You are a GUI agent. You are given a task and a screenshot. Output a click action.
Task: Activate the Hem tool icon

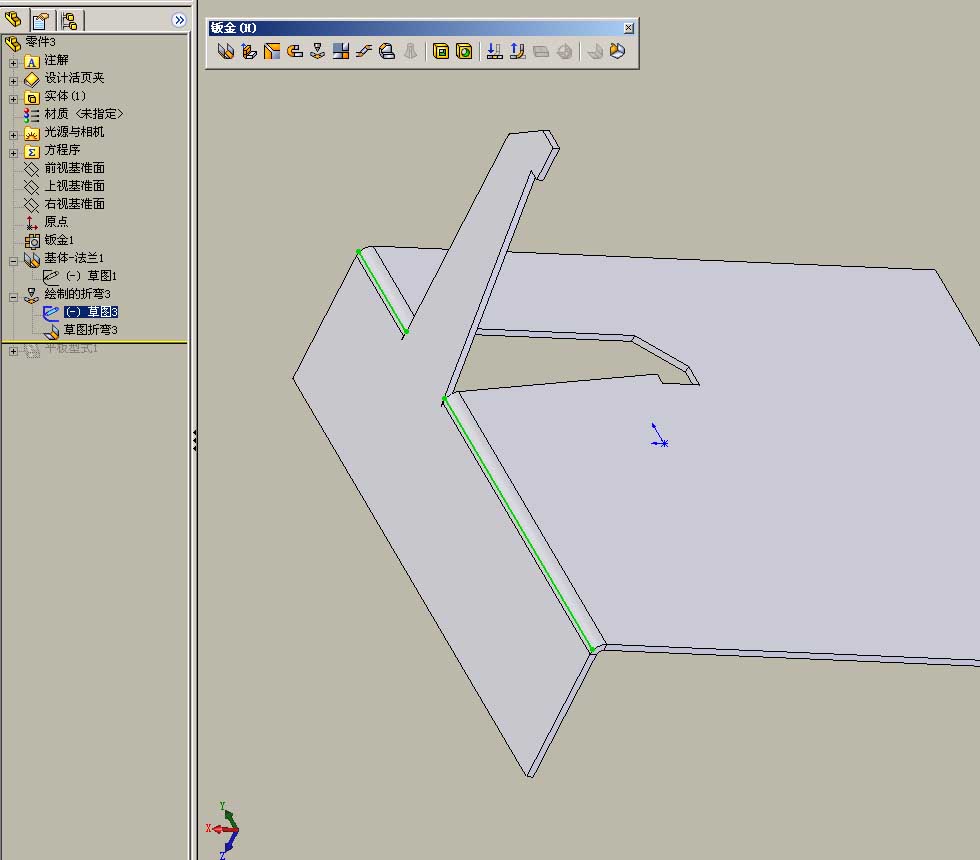pyautogui.click(x=294, y=51)
